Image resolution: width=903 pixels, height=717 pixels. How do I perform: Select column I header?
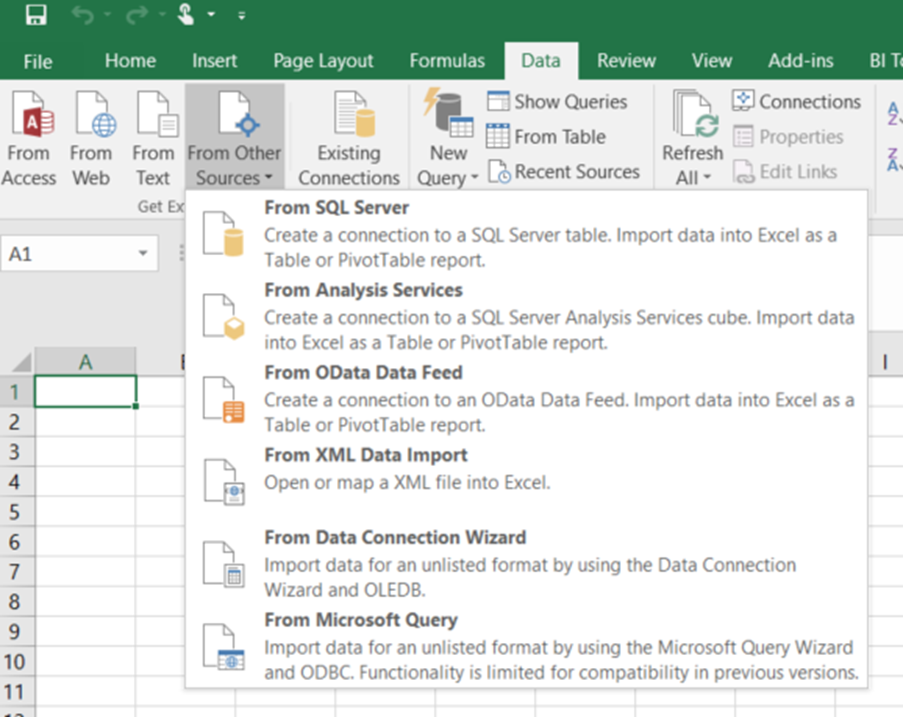(885, 362)
